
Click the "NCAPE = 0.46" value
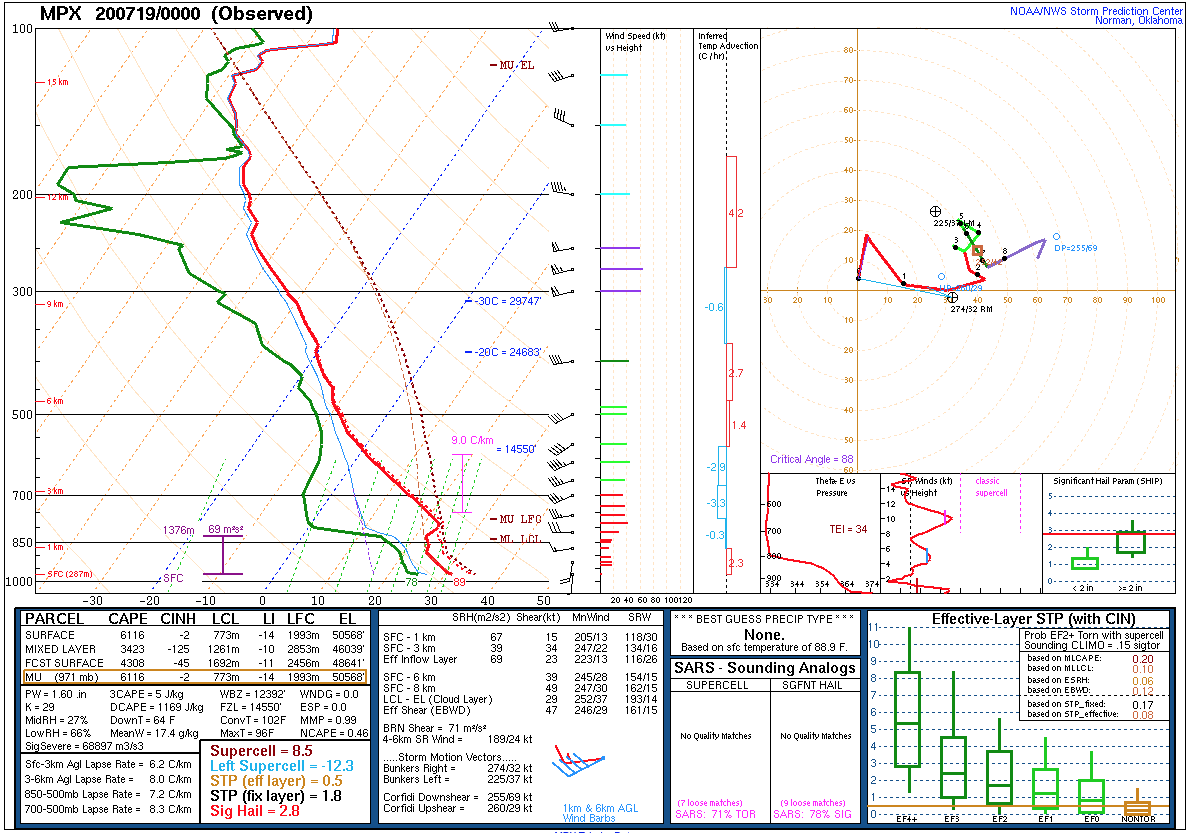tap(334, 733)
